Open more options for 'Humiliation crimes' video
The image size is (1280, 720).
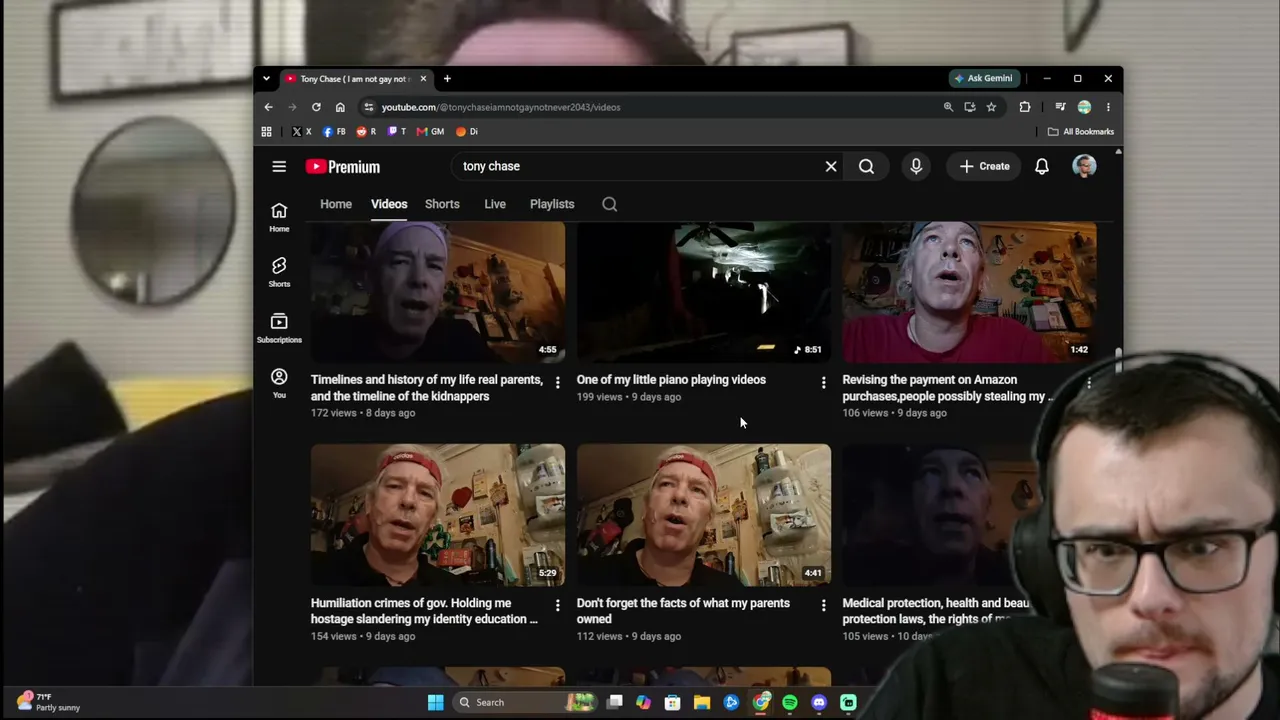pos(557,605)
